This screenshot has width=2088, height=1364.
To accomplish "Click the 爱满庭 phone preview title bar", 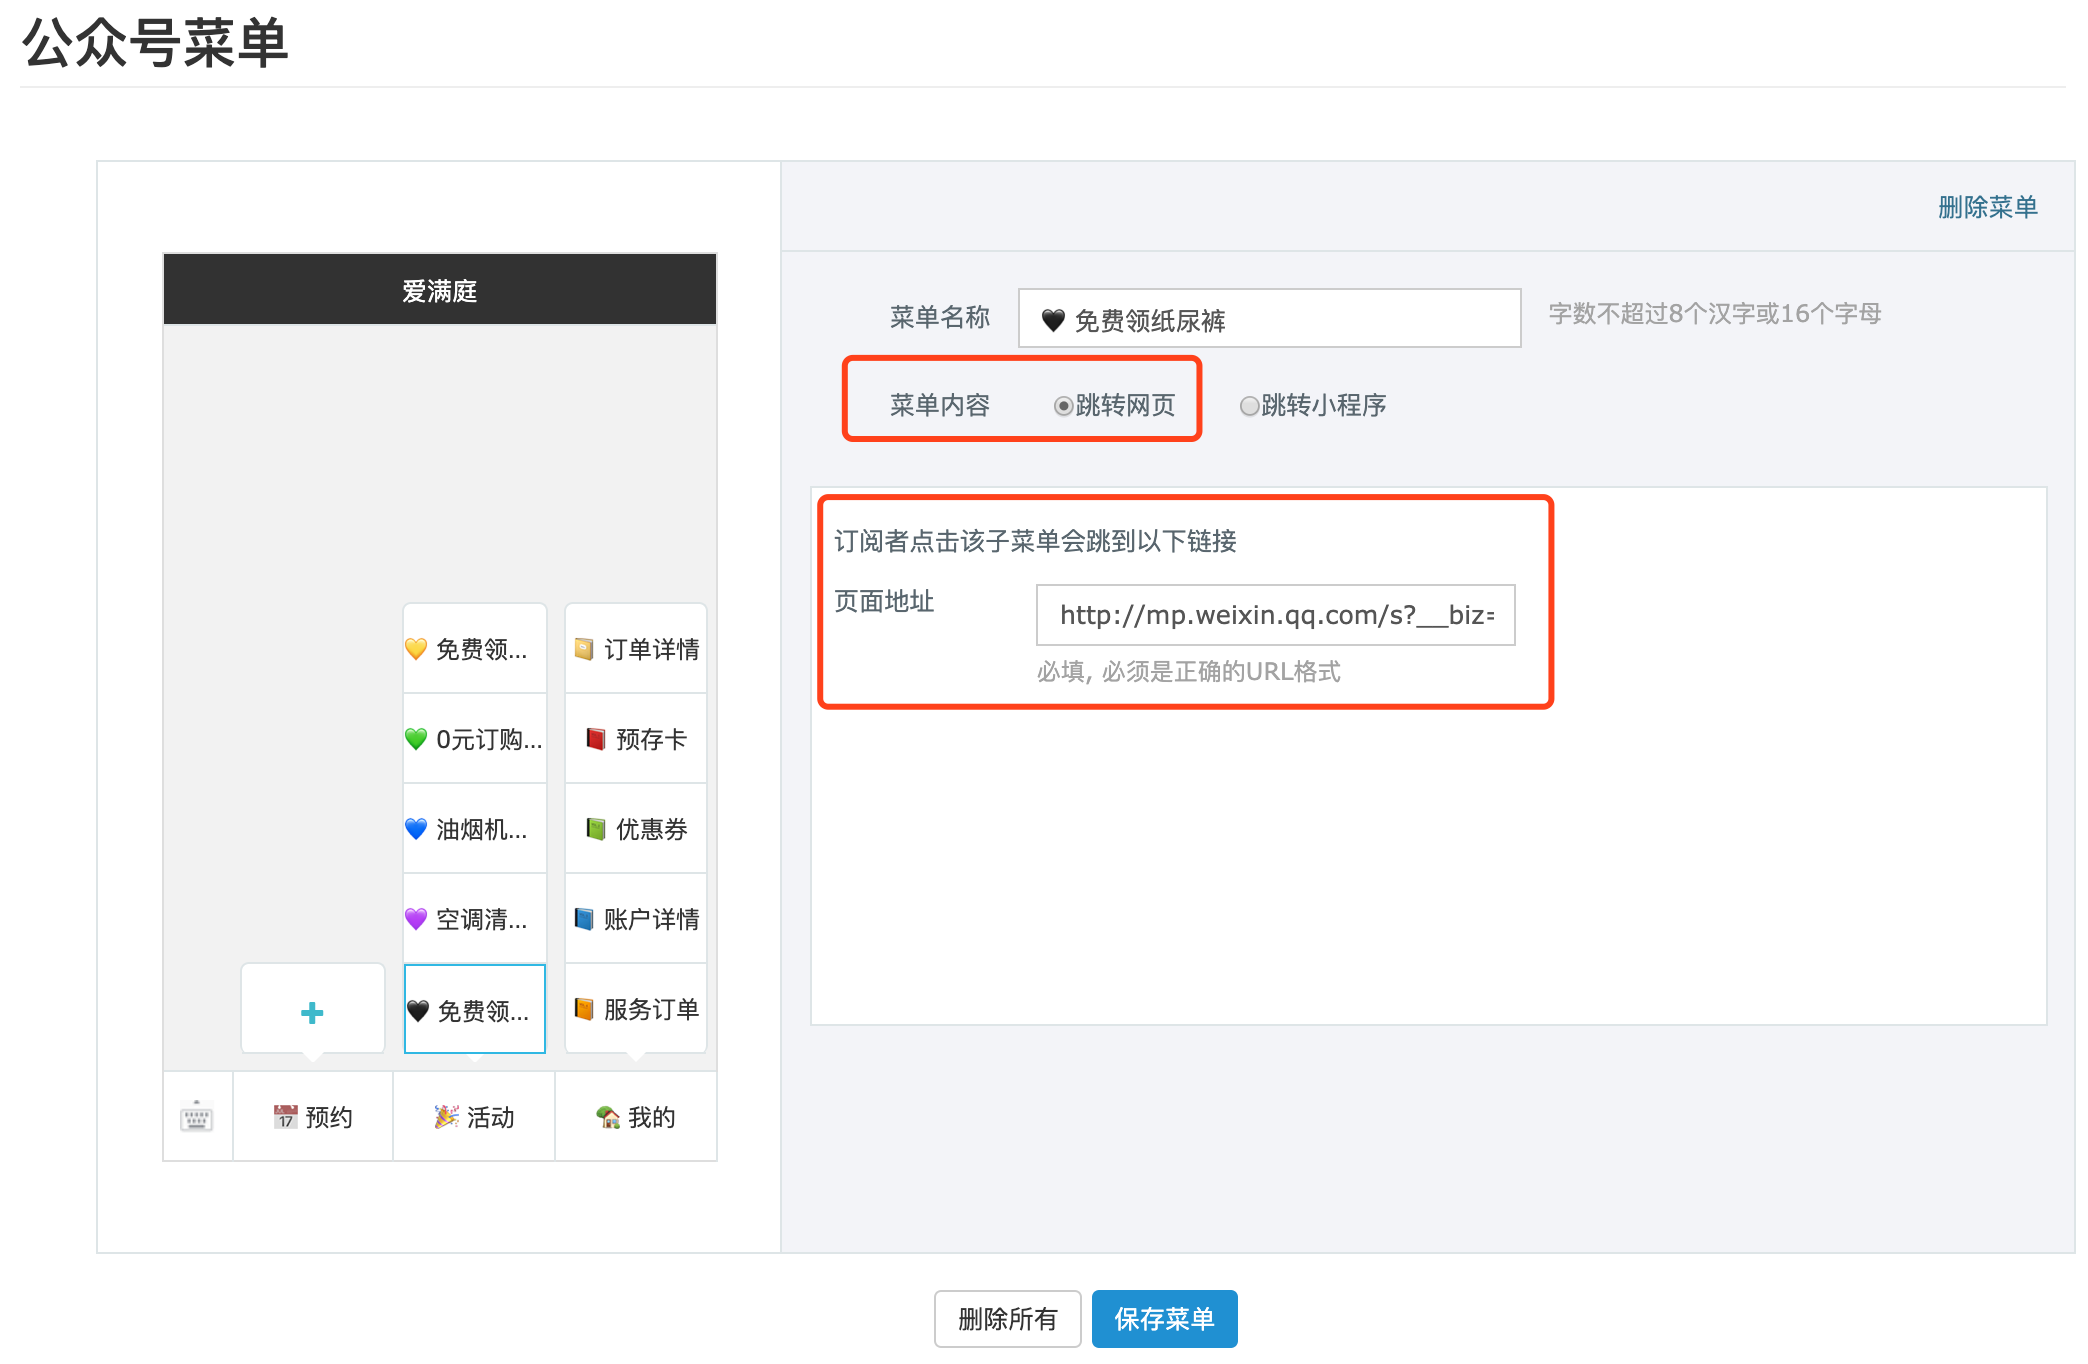I will 440,290.
